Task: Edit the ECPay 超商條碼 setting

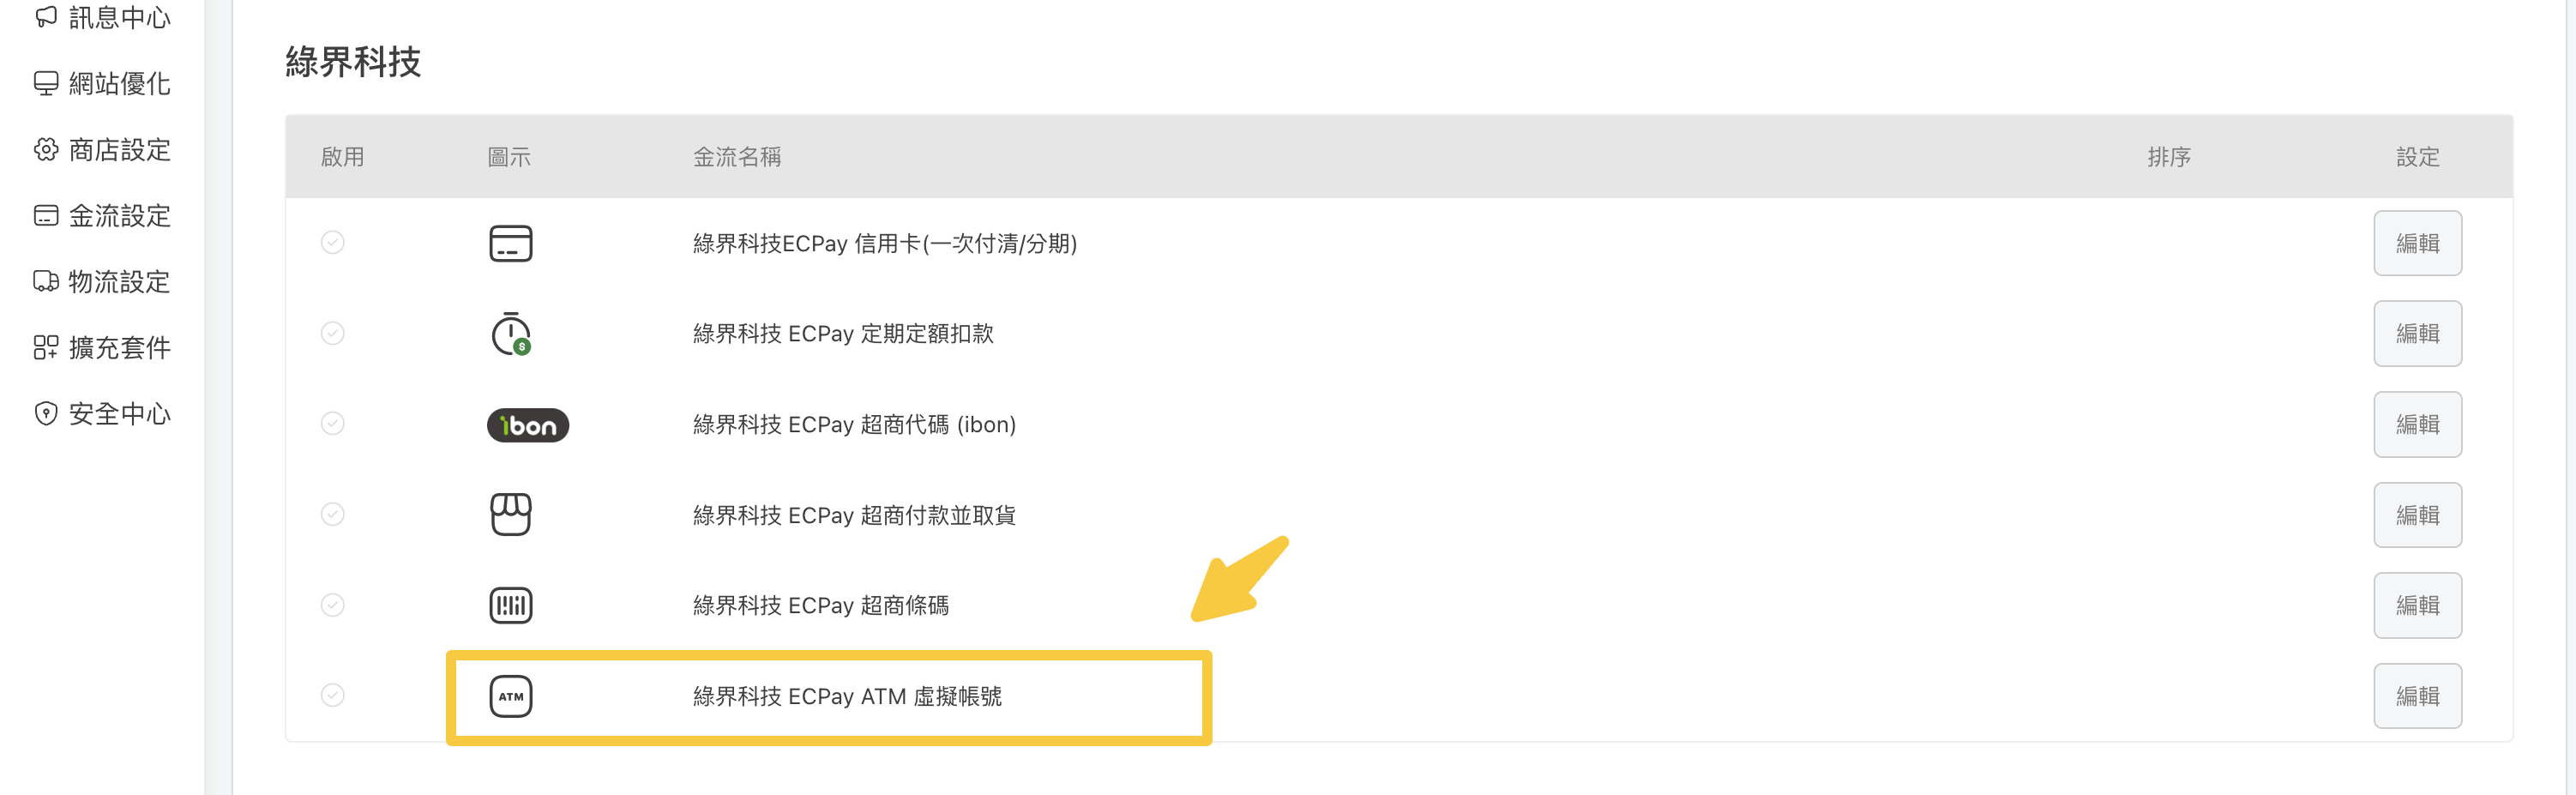Action: pos(2417,605)
